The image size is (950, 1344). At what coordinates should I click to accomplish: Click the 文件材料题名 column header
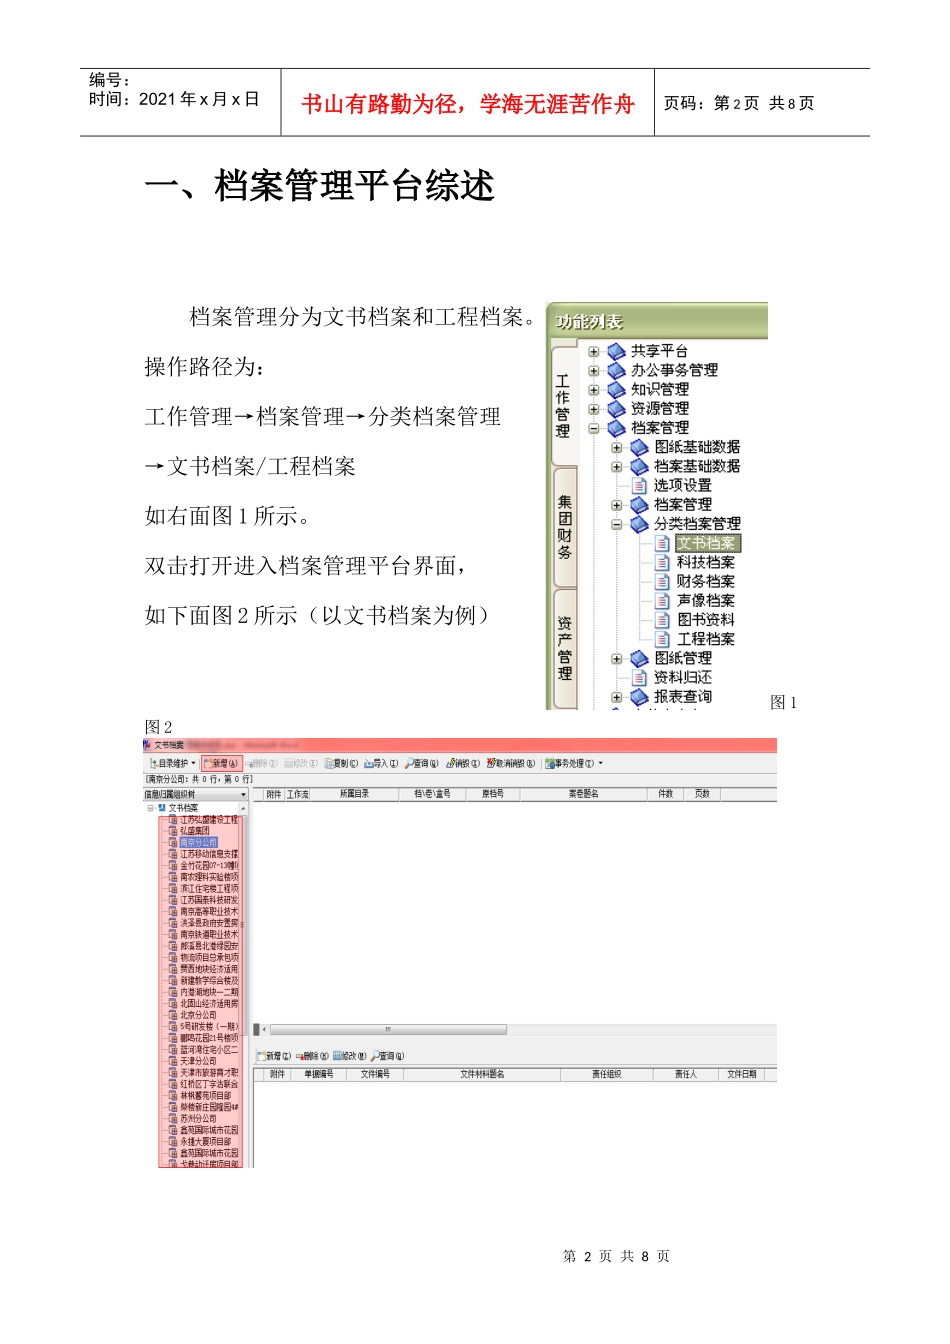point(482,1075)
